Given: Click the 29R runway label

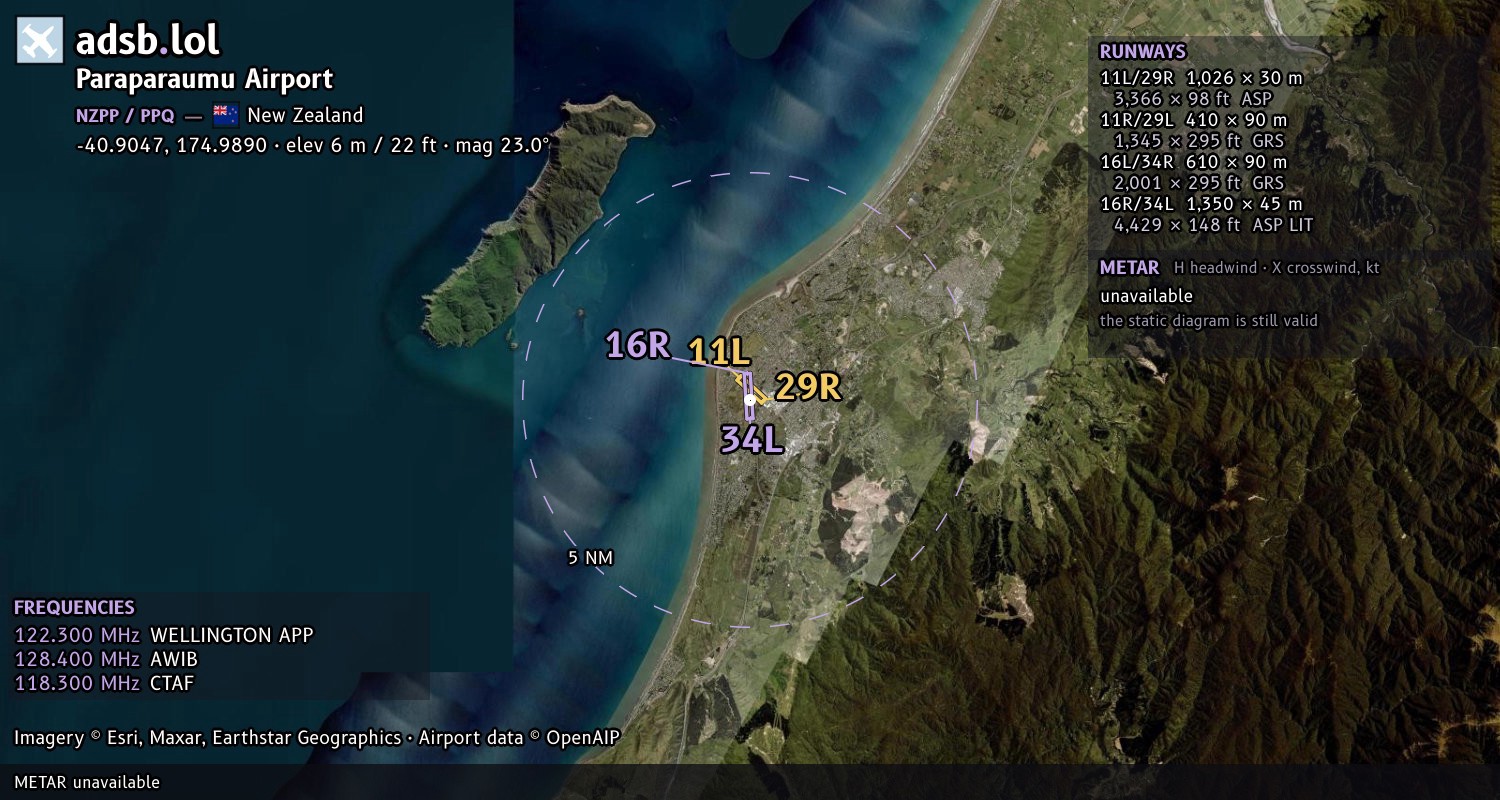Looking at the screenshot, I should (x=808, y=387).
